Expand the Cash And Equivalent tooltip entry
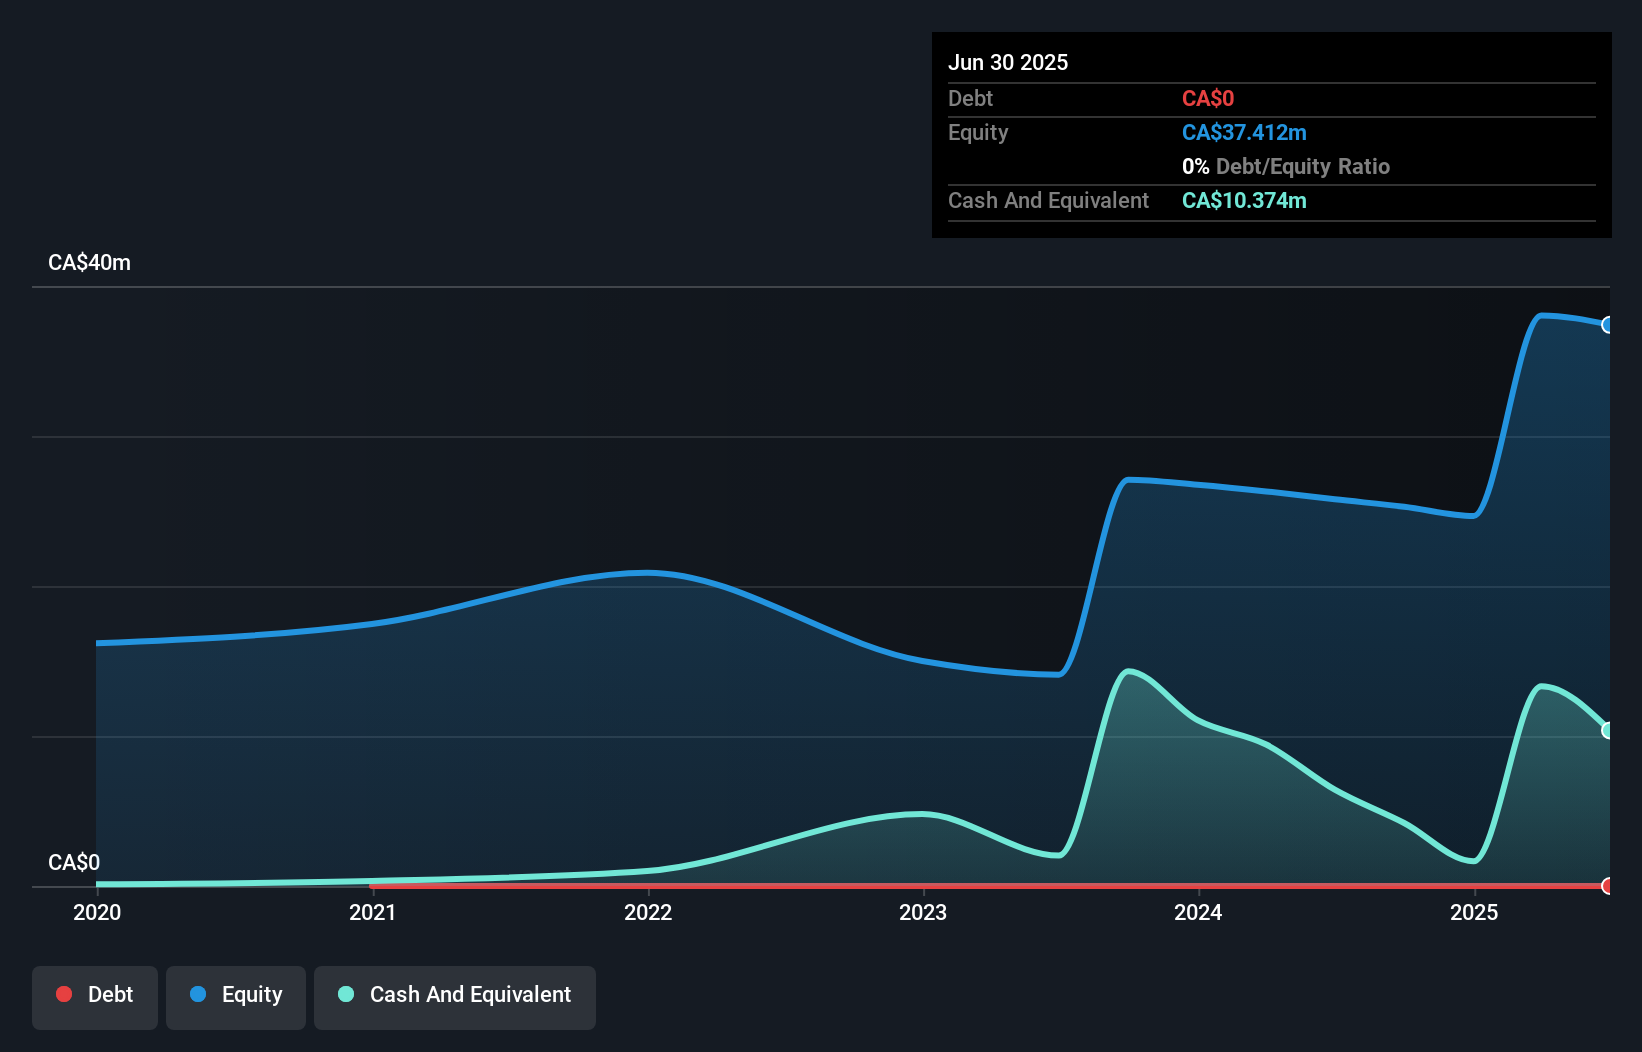 (1048, 200)
